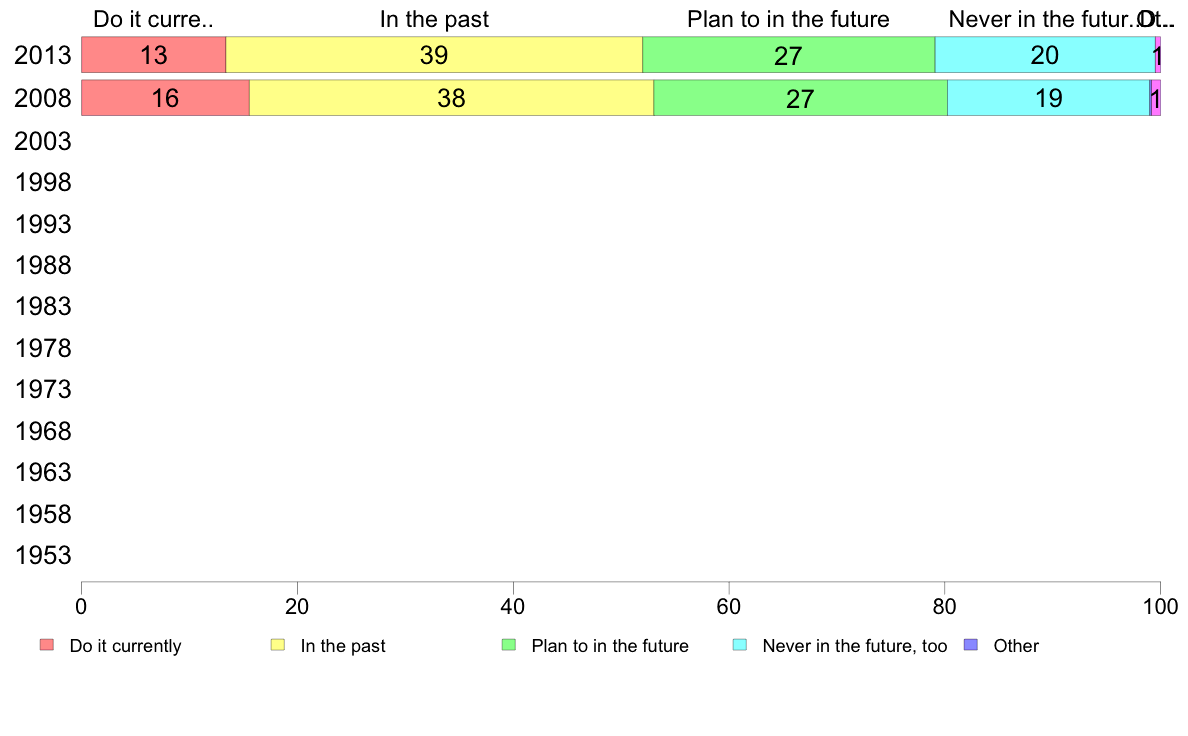Viewport: 1188px width, 736px height.
Task: Click the 2008 magenta 'Other' bar segment
Action: (x=1156, y=98)
